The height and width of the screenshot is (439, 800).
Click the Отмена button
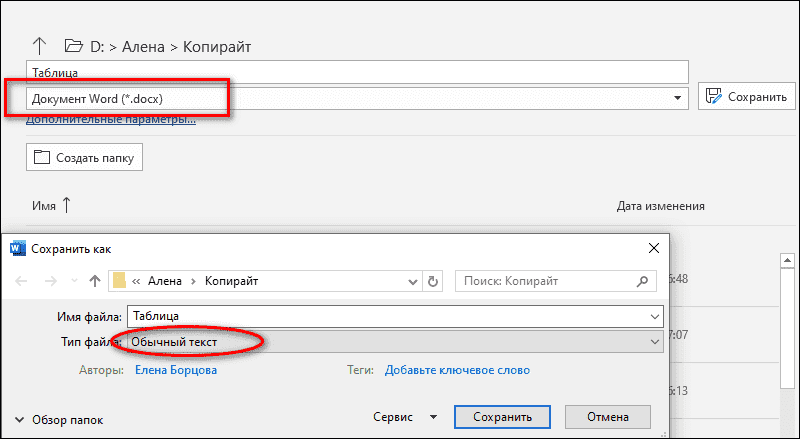point(608,417)
